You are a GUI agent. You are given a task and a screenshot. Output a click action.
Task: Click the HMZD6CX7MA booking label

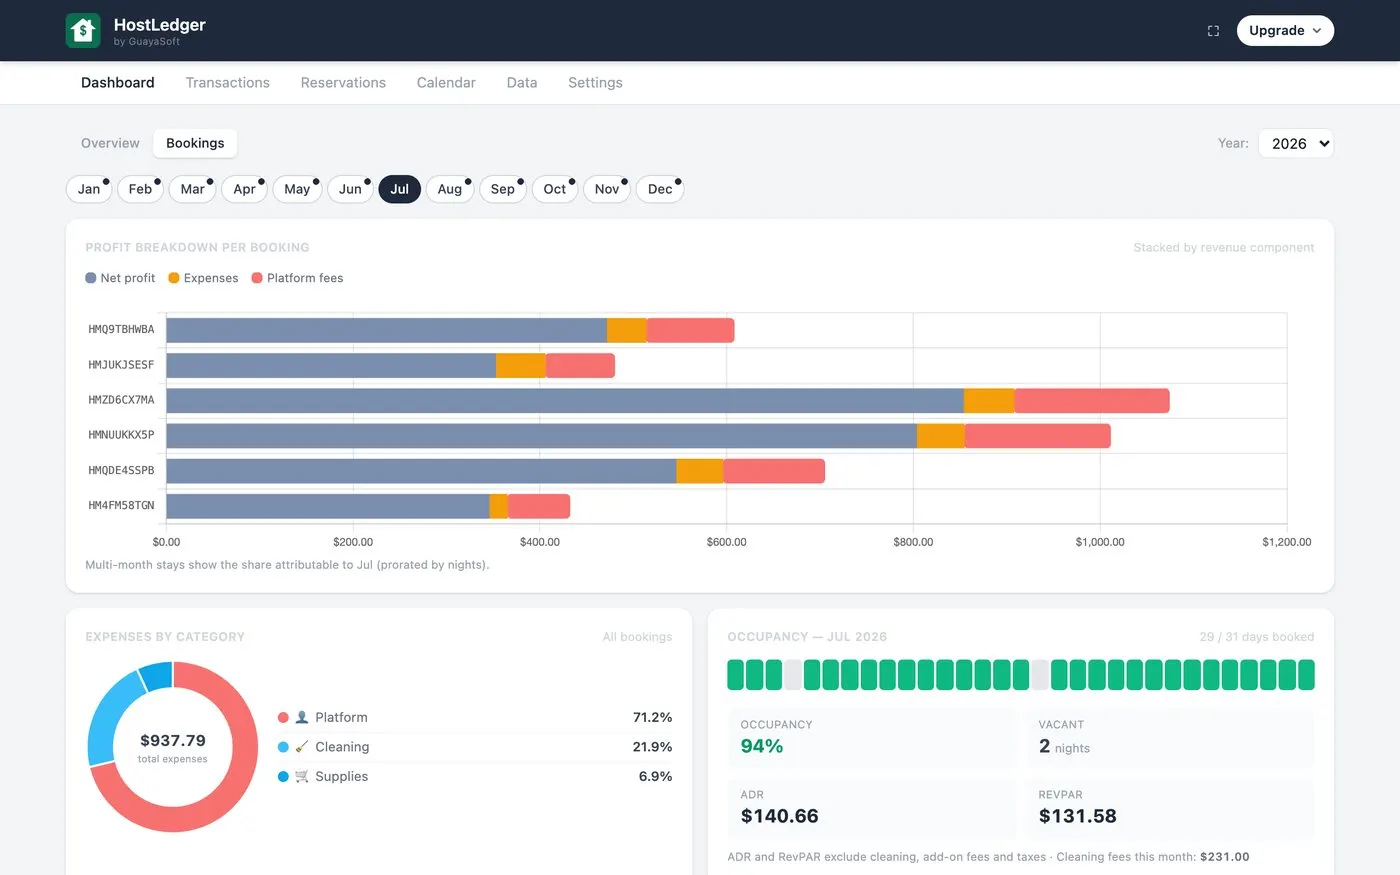[x=121, y=400]
